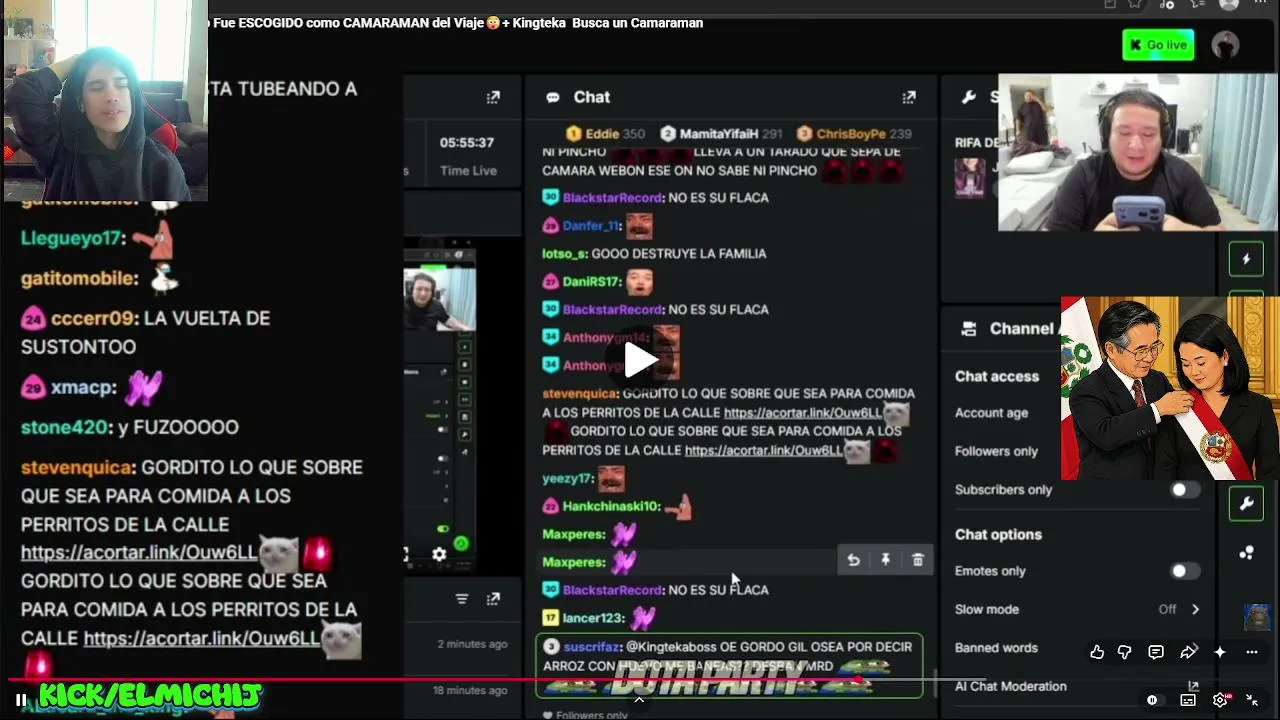Image resolution: width=1280 pixels, height=720 pixels.
Task: Click the DaniRS17 username in chat
Action: coord(592,282)
